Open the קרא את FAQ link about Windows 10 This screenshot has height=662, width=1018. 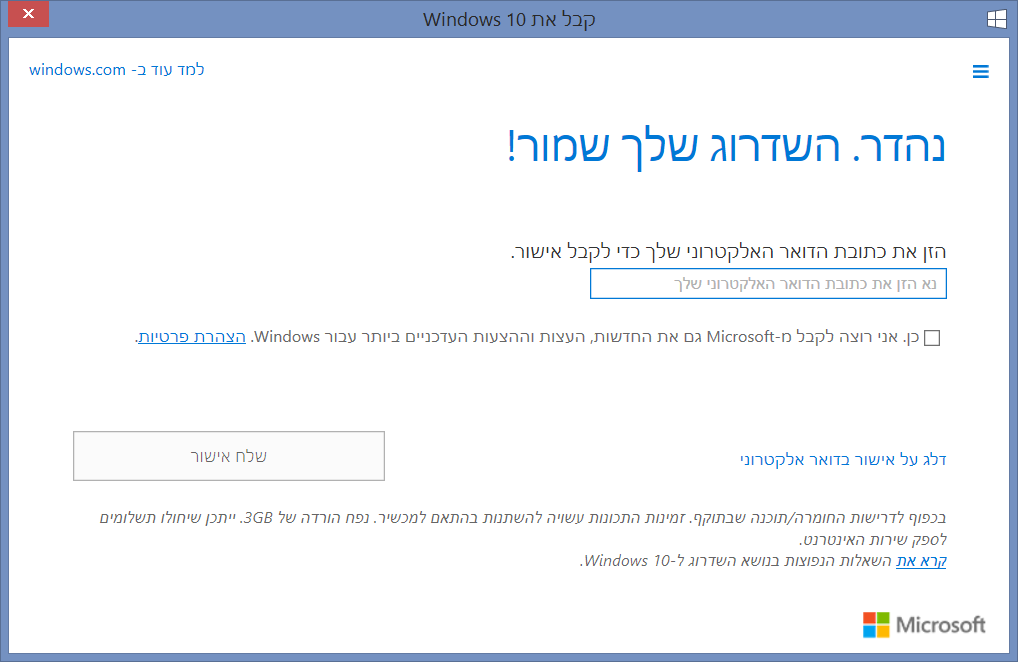pos(920,560)
